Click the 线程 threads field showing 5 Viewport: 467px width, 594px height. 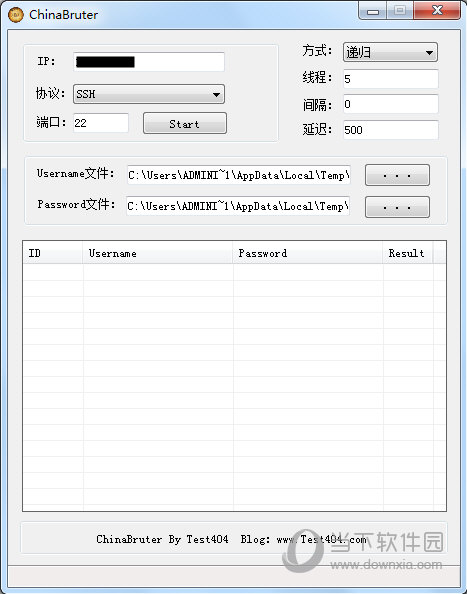click(390, 79)
